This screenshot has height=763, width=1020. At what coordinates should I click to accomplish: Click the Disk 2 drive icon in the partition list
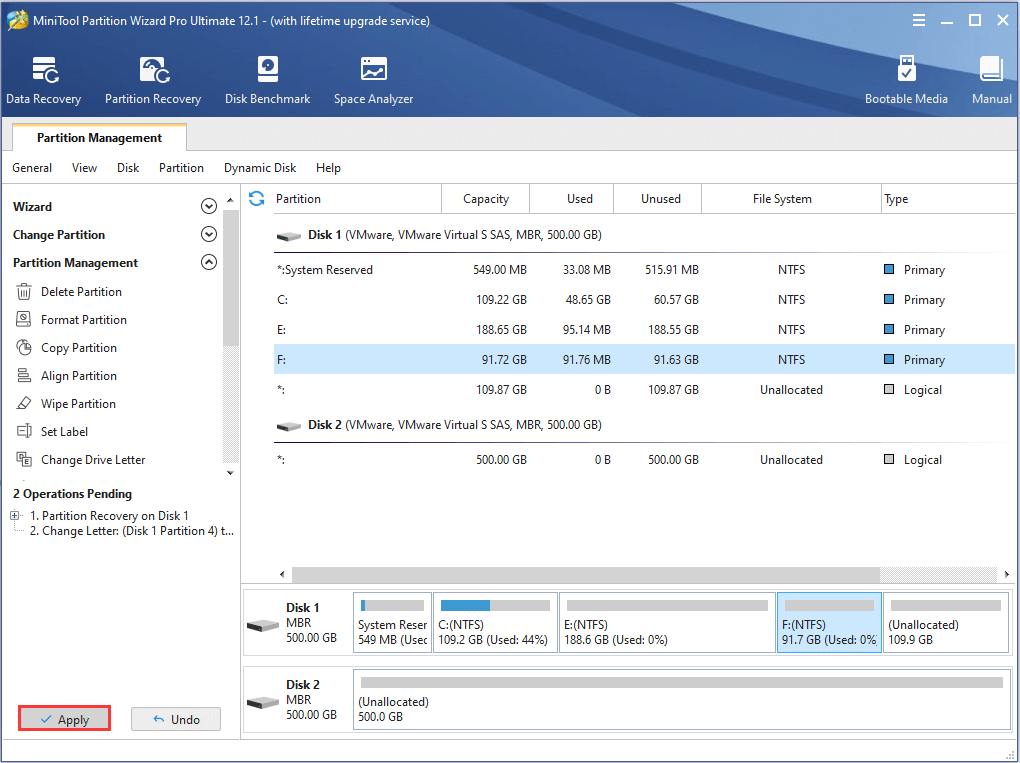click(x=289, y=425)
